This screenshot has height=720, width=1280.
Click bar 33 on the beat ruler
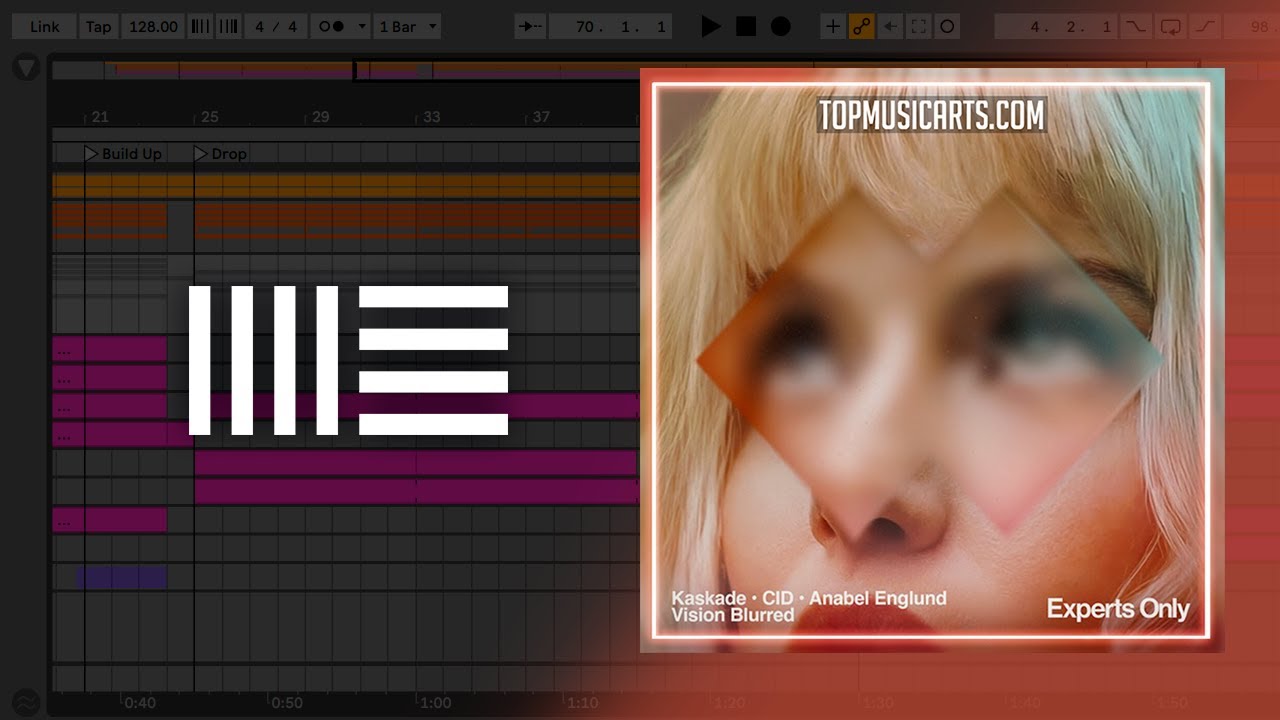431,117
